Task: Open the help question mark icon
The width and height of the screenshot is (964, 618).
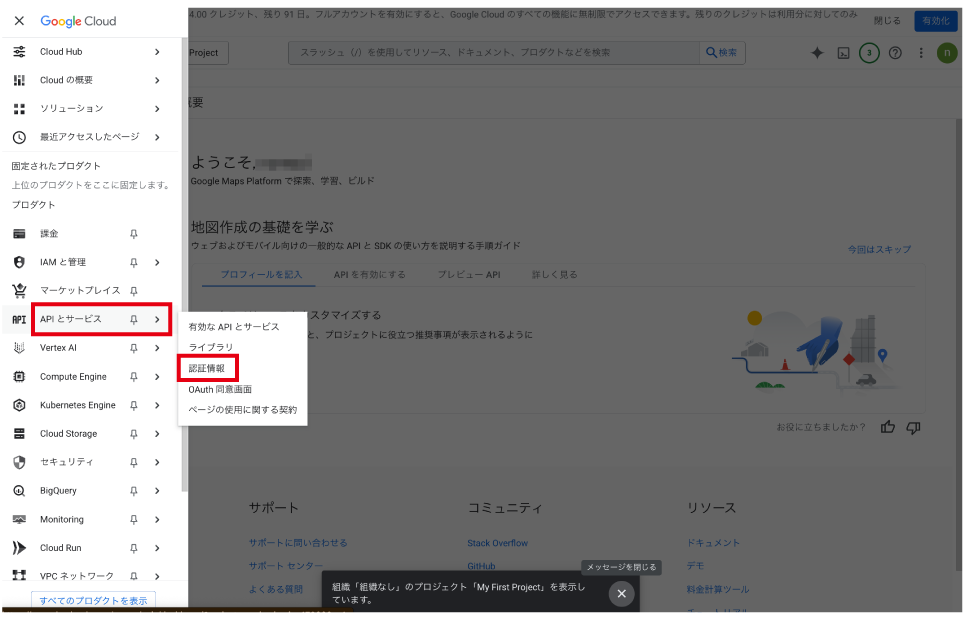Action: click(x=895, y=53)
